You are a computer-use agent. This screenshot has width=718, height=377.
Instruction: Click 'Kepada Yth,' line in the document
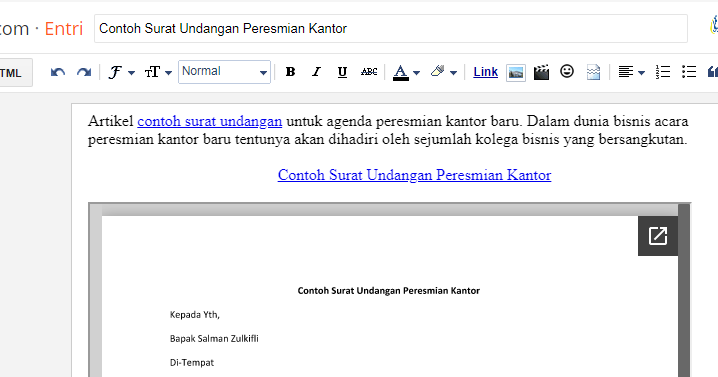[x=195, y=315]
